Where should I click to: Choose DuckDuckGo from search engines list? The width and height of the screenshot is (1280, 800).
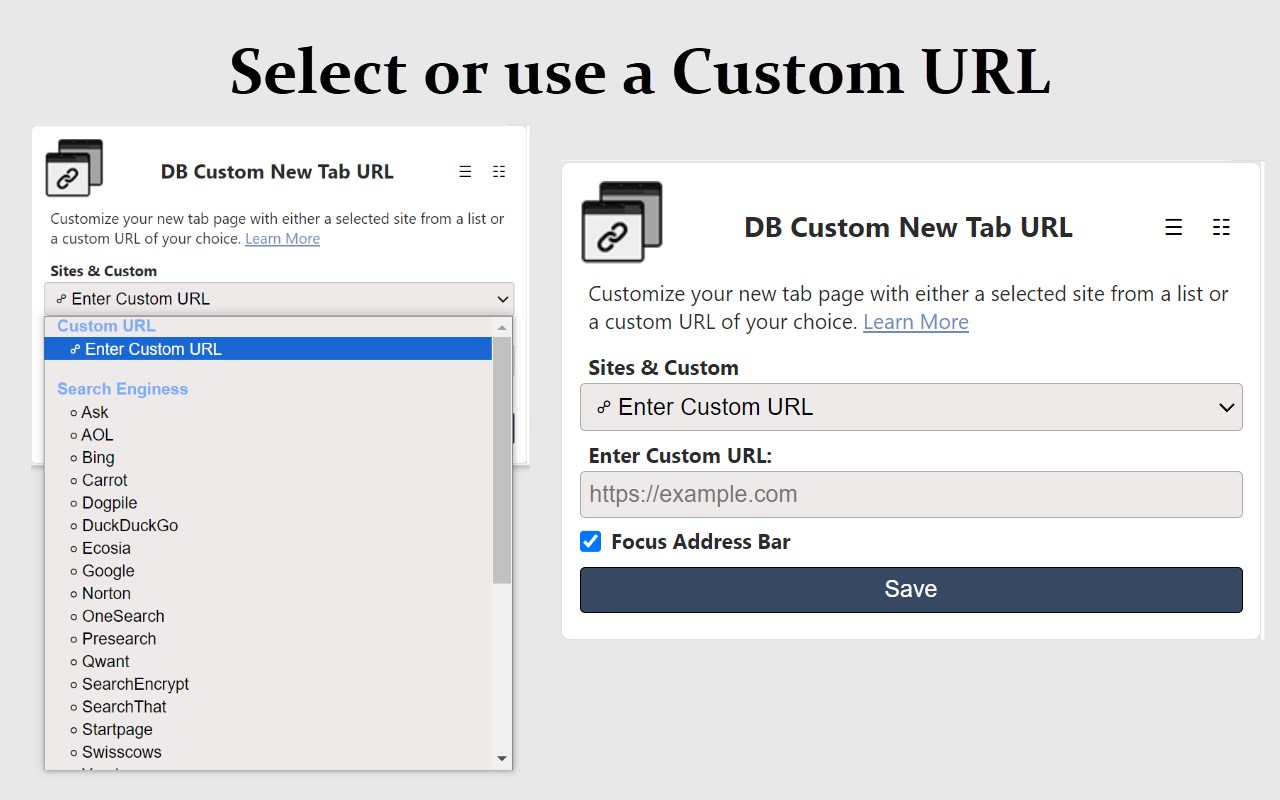point(268,526)
